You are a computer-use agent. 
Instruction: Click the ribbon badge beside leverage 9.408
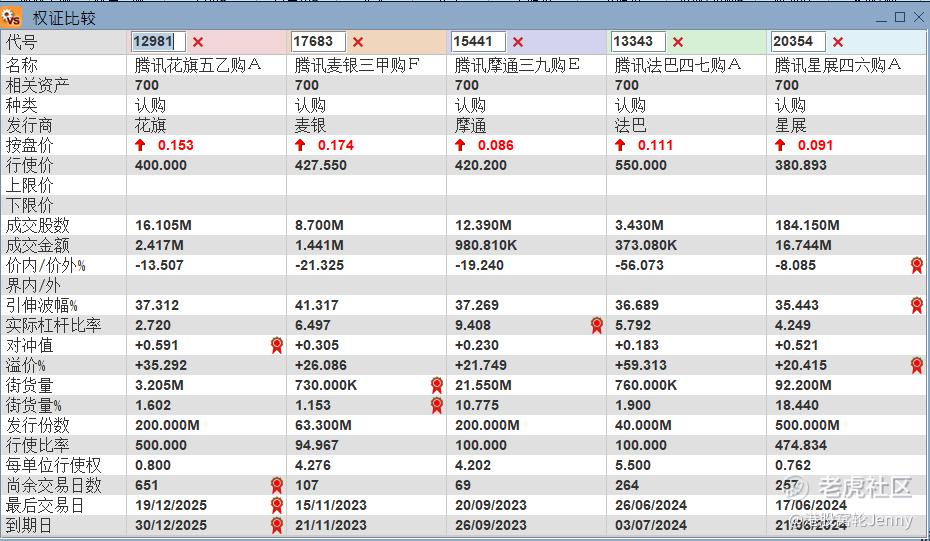pyautogui.click(x=597, y=325)
